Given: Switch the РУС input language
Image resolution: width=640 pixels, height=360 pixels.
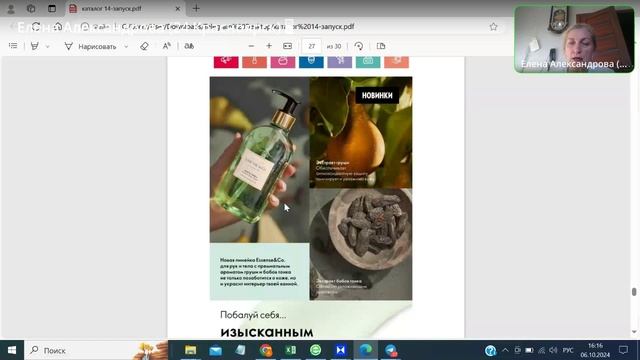Looking at the screenshot, I should pyautogui.click(x=568, y=350).
